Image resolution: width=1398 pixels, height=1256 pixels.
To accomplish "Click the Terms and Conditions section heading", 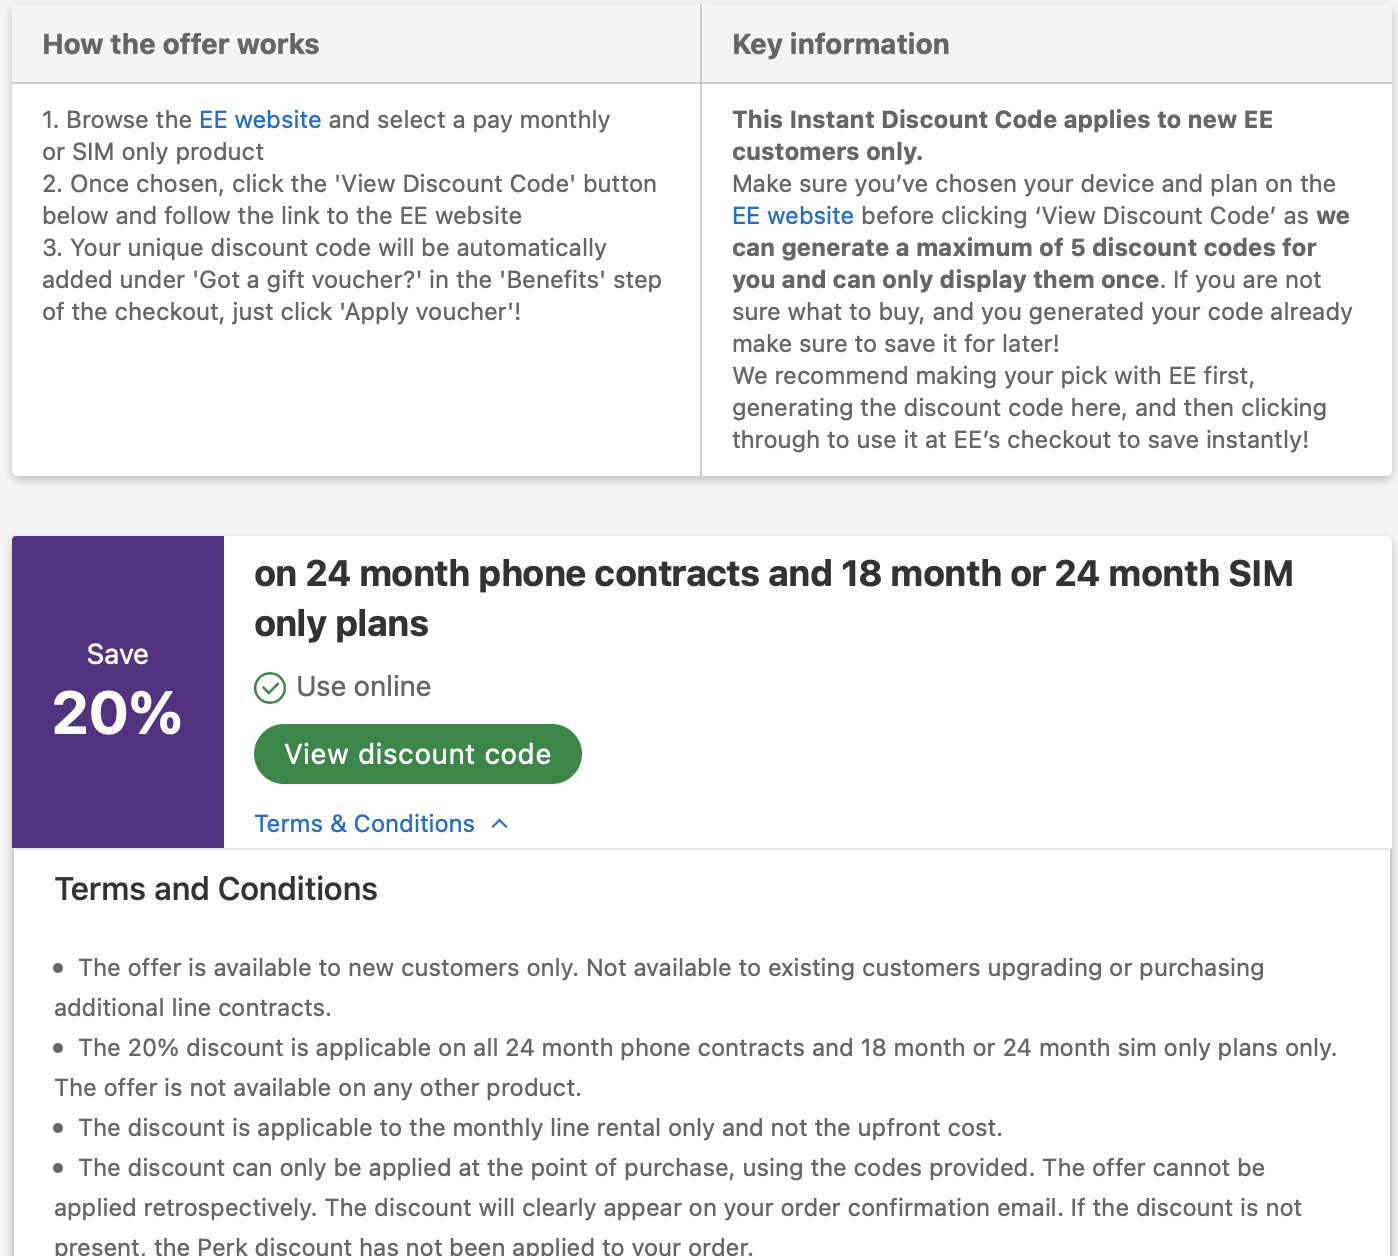I will tap(216, 889).
